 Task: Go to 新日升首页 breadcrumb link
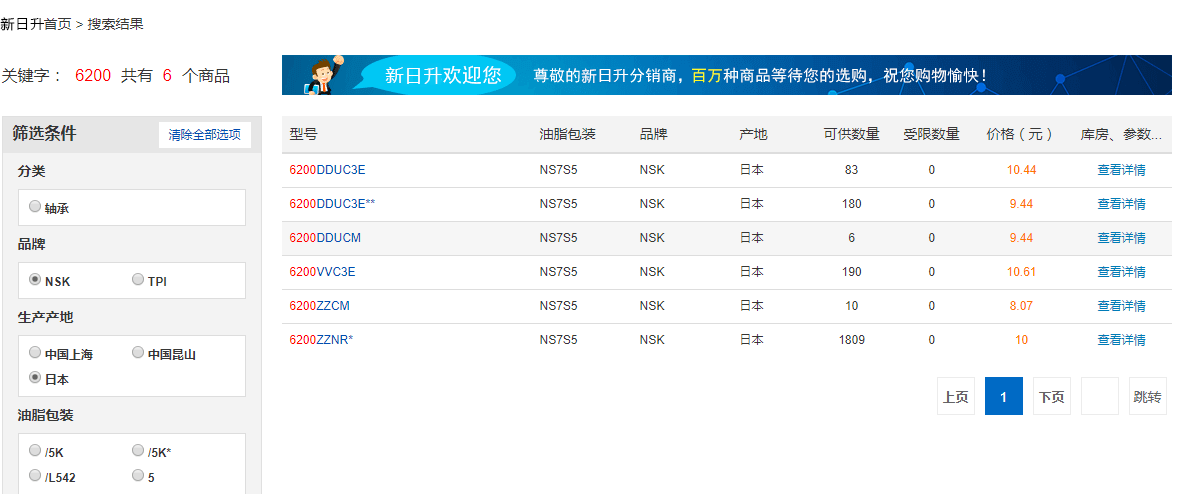[36, 24]
